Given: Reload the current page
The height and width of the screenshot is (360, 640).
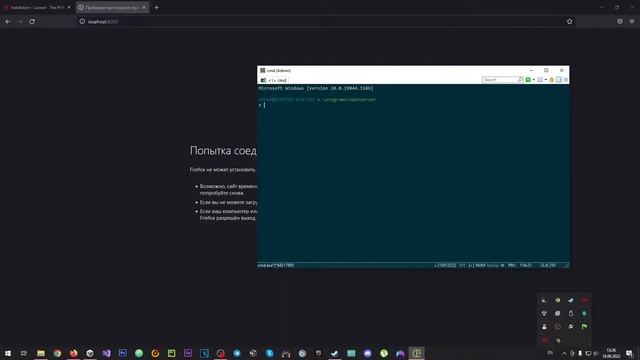Looking at the screenshot, I should (x=32, y=22).
